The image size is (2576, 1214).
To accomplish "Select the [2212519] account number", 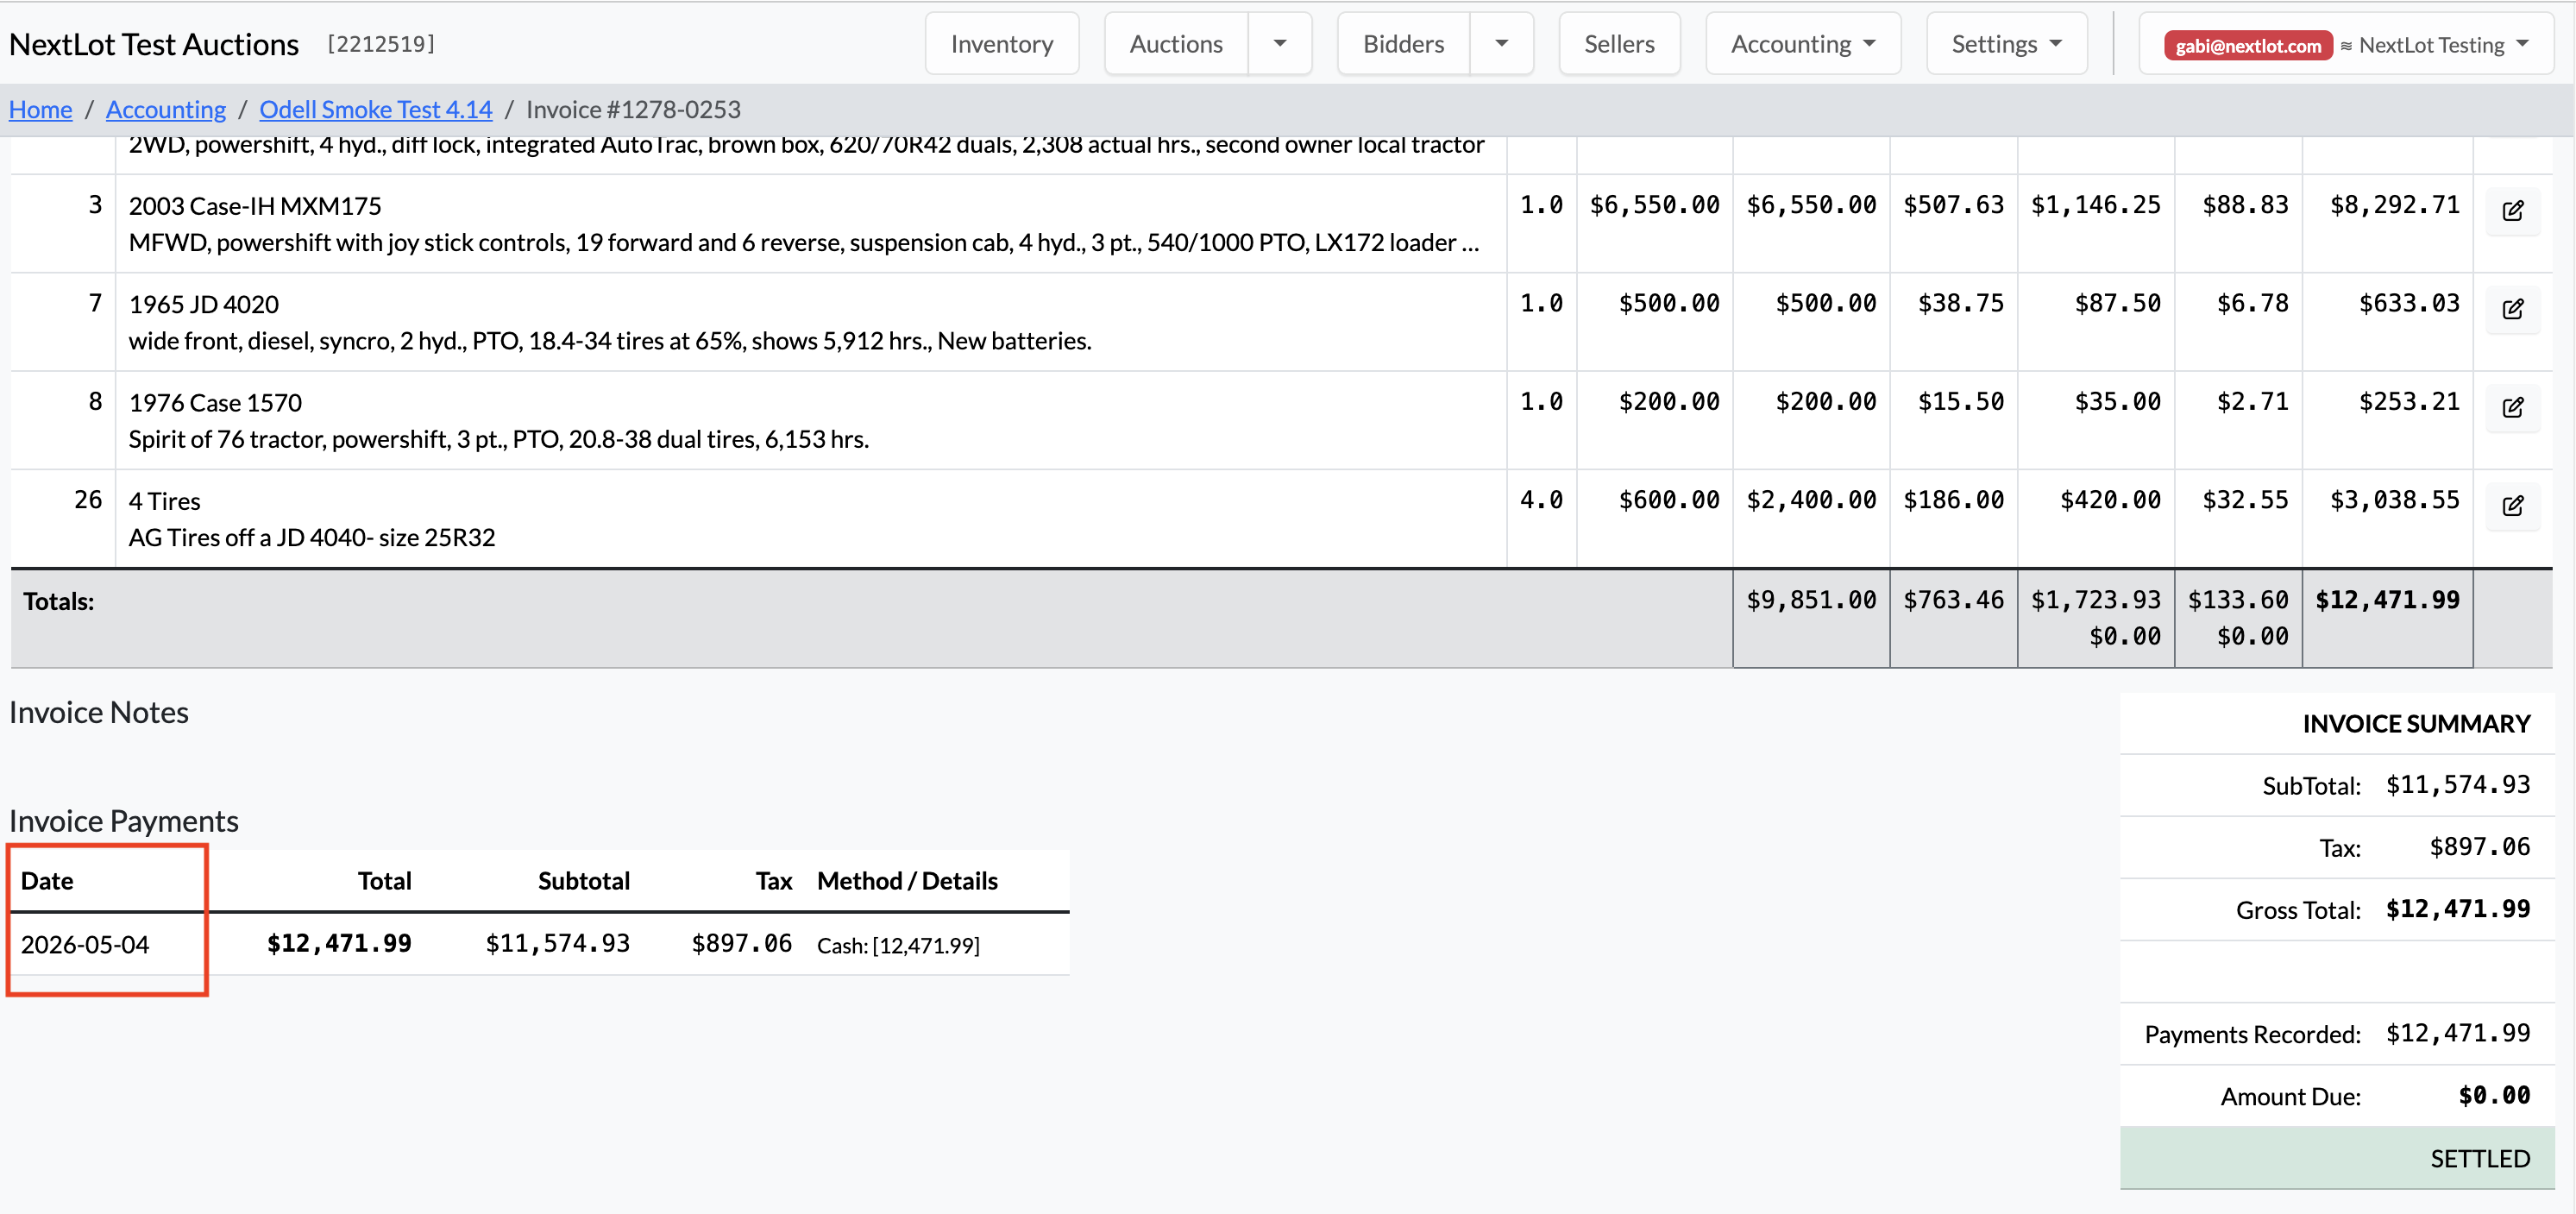I will [381, 44].
